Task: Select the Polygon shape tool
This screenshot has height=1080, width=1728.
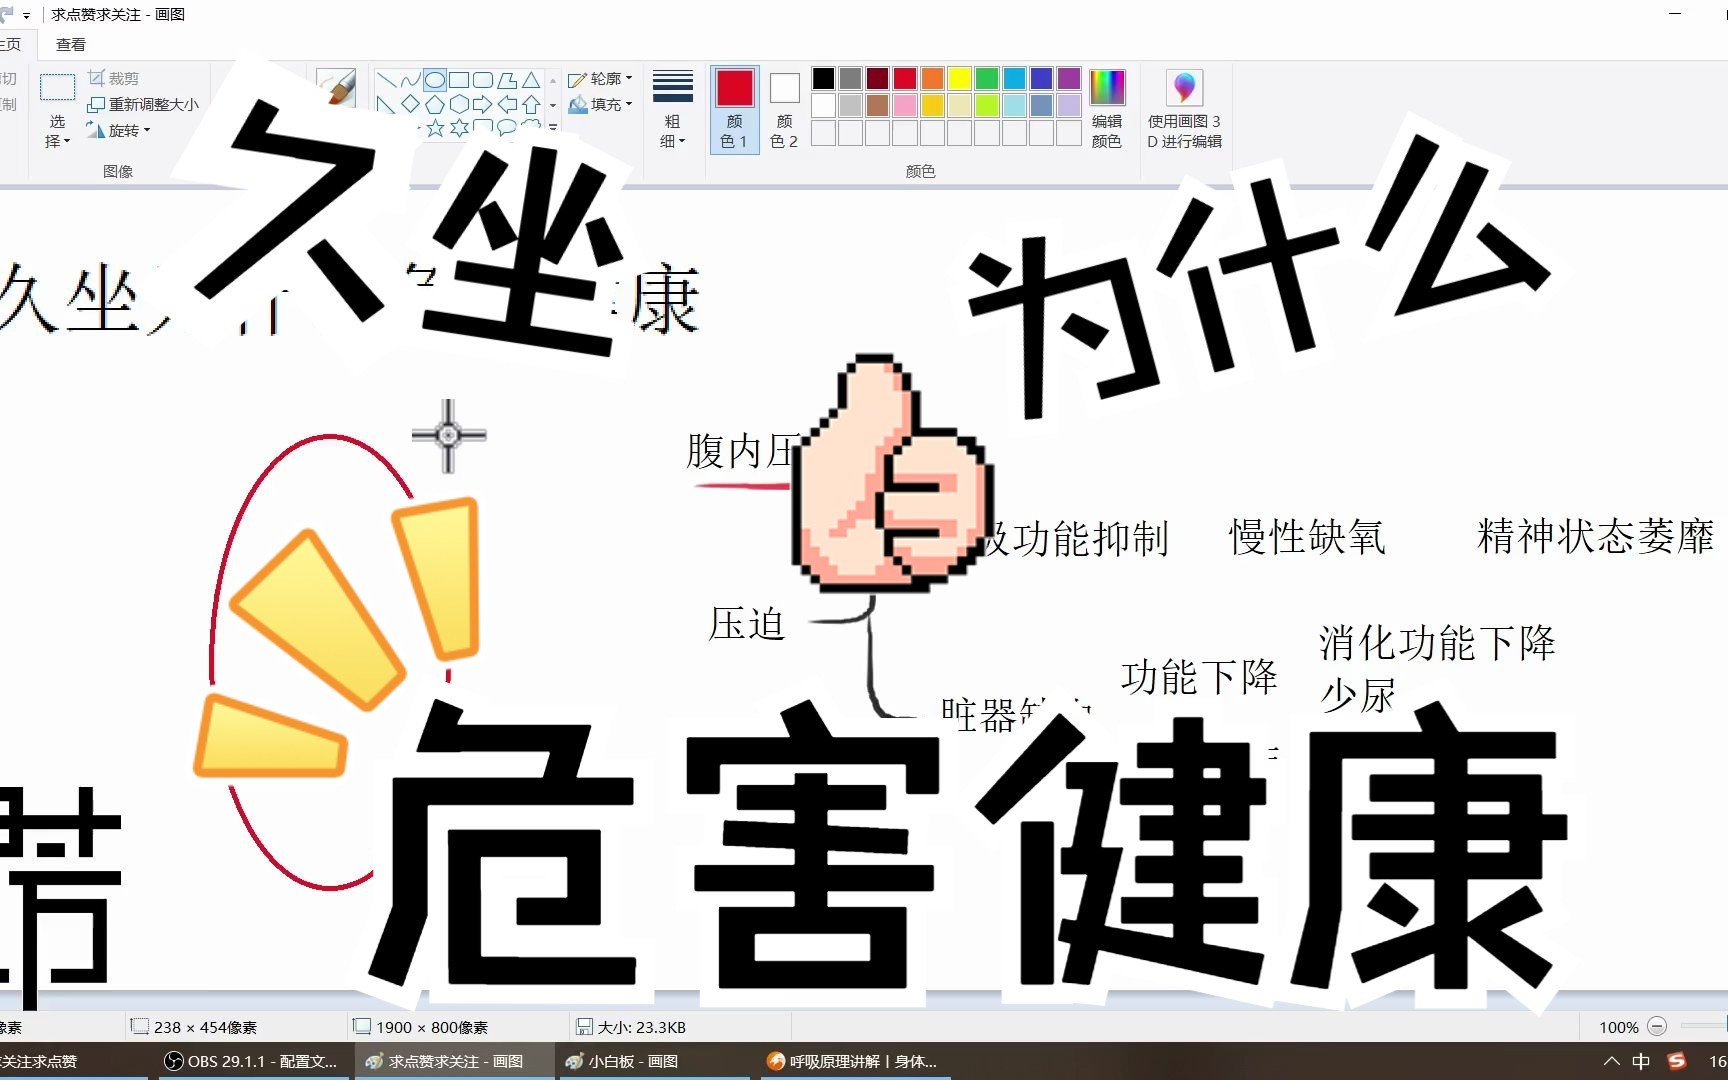Action: coord(507,80)
